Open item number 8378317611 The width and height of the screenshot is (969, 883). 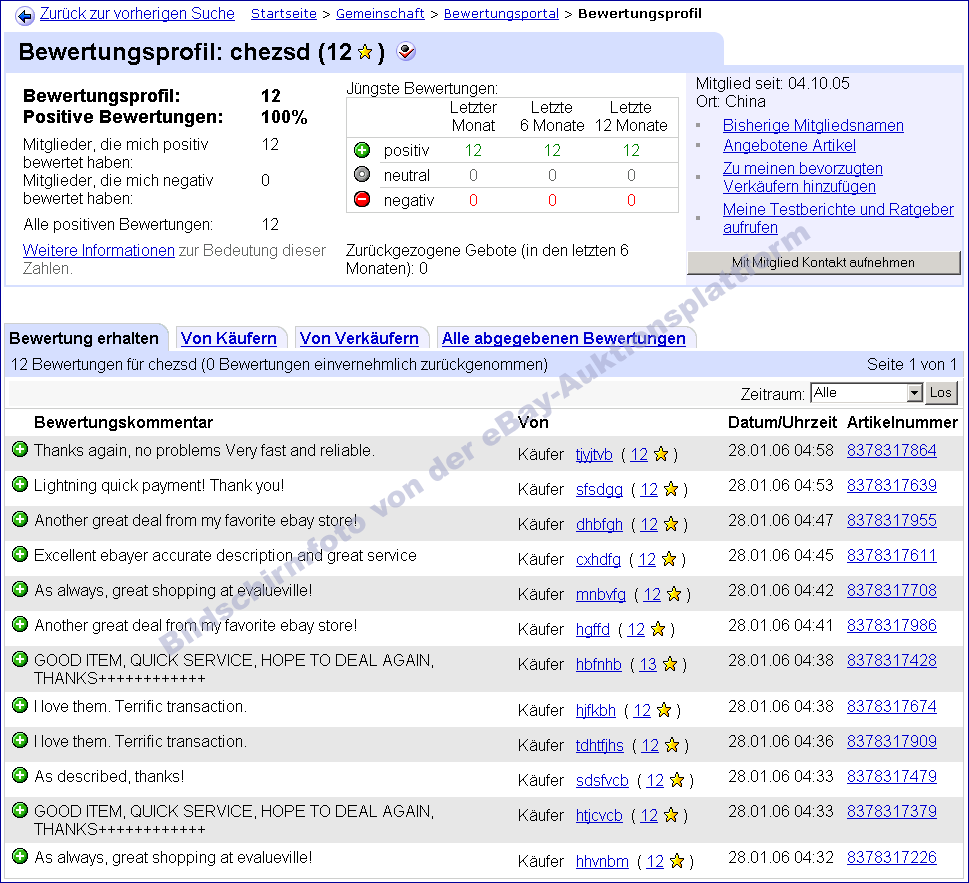[x=892, y=556]
